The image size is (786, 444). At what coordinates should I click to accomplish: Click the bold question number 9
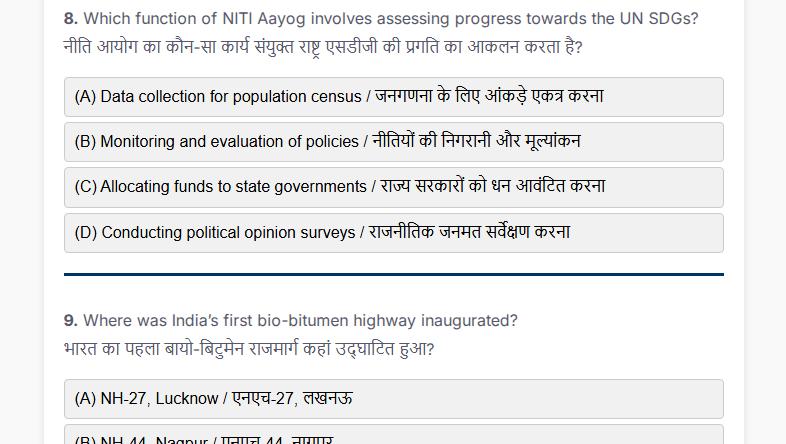(x=71, y=321)
